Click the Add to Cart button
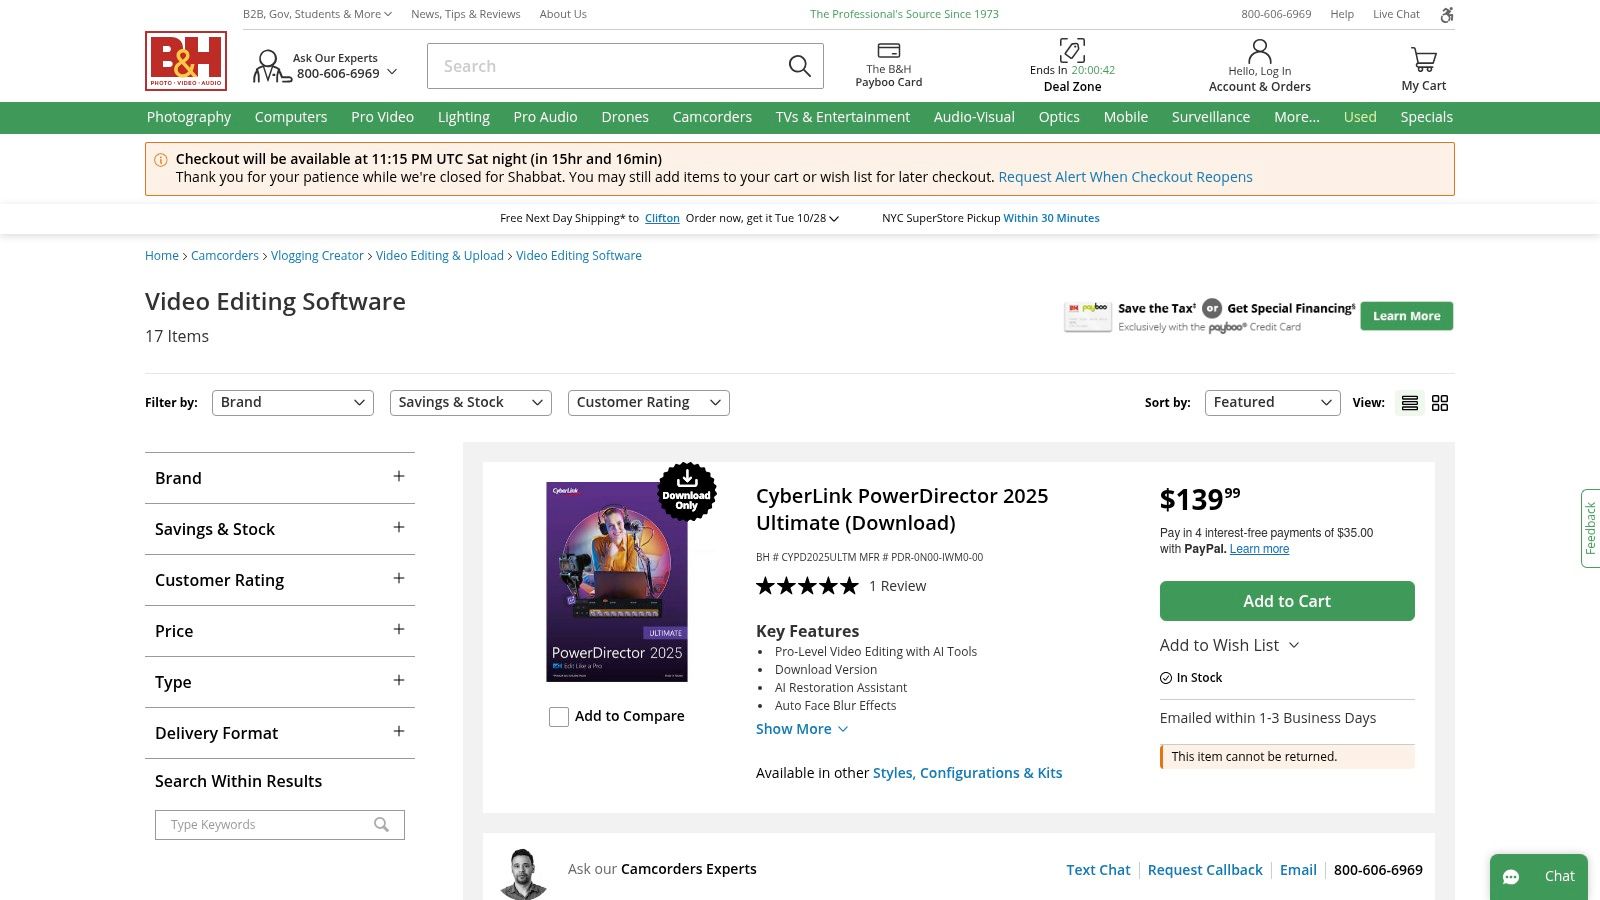Screen dimensions: 1600x900 click(x=1287, y=601)
